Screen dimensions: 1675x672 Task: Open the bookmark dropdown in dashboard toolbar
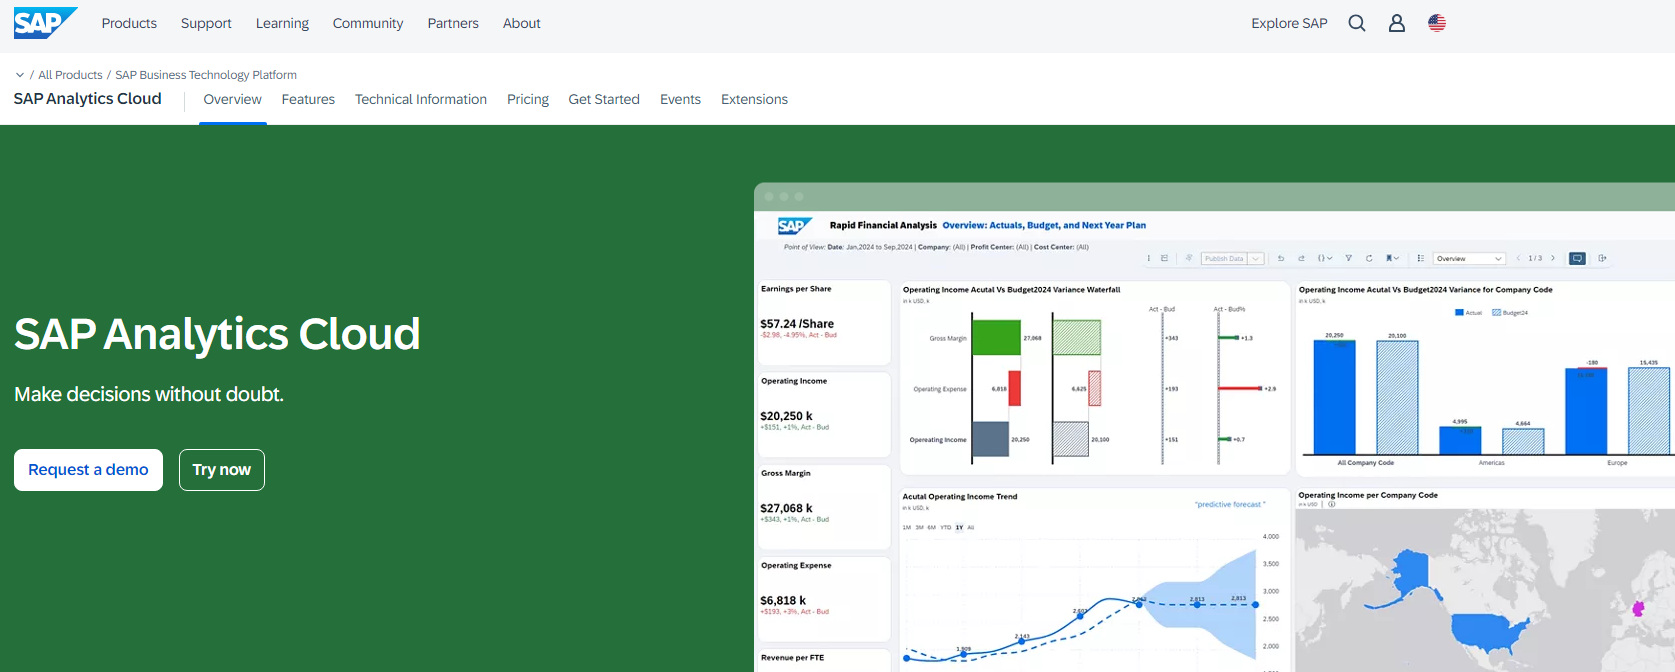[1392, 258]
